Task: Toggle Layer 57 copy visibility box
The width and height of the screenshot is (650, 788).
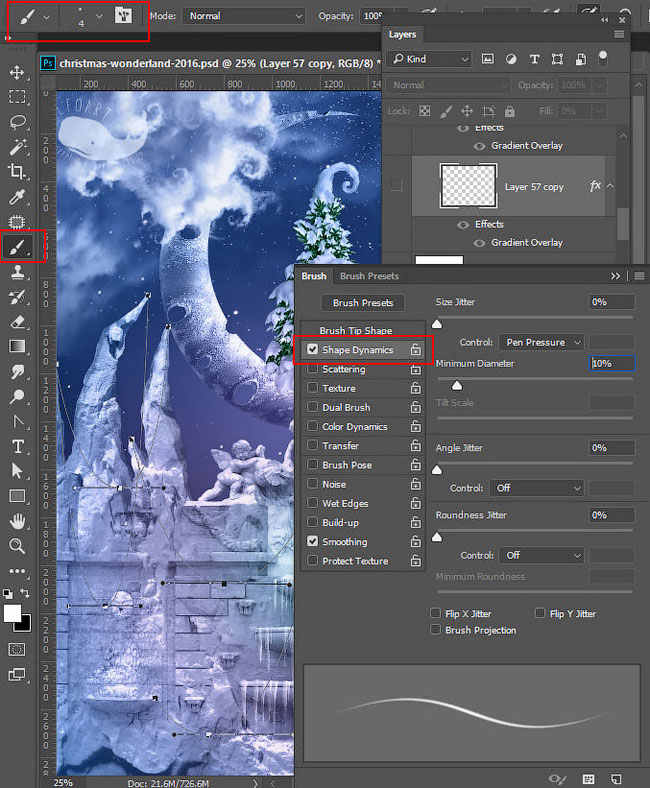Action: [x=397, y=185]
